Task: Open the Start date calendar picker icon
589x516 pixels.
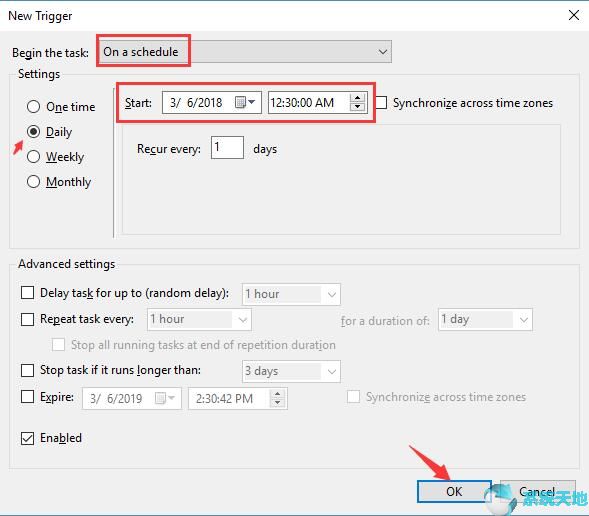Action: (x=245, y=102)
